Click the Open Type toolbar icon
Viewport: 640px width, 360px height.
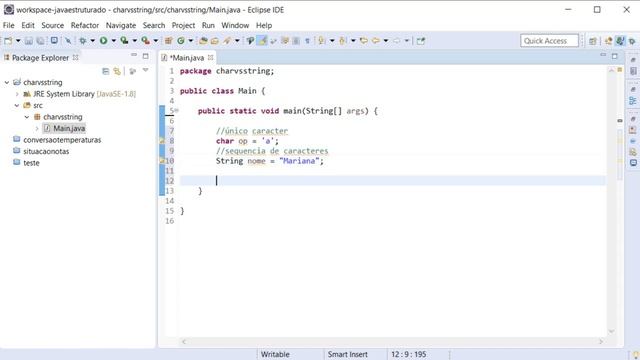(203, 41)
